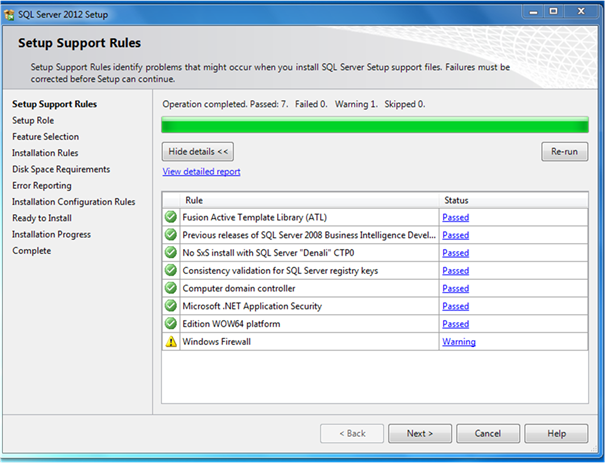The image size is (605, 463).
Task: Click rule text Computer domain controller
Action: 239,289
